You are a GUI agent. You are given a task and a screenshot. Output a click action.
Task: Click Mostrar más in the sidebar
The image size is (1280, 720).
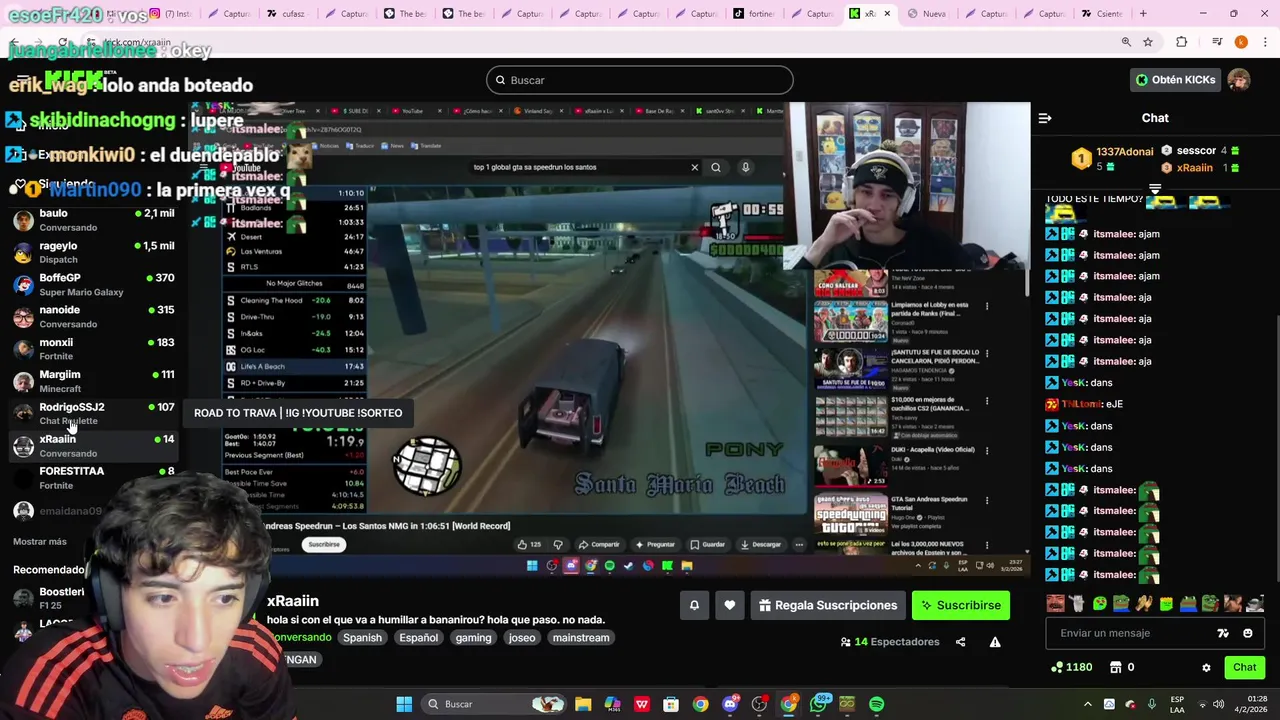[40, 541]
